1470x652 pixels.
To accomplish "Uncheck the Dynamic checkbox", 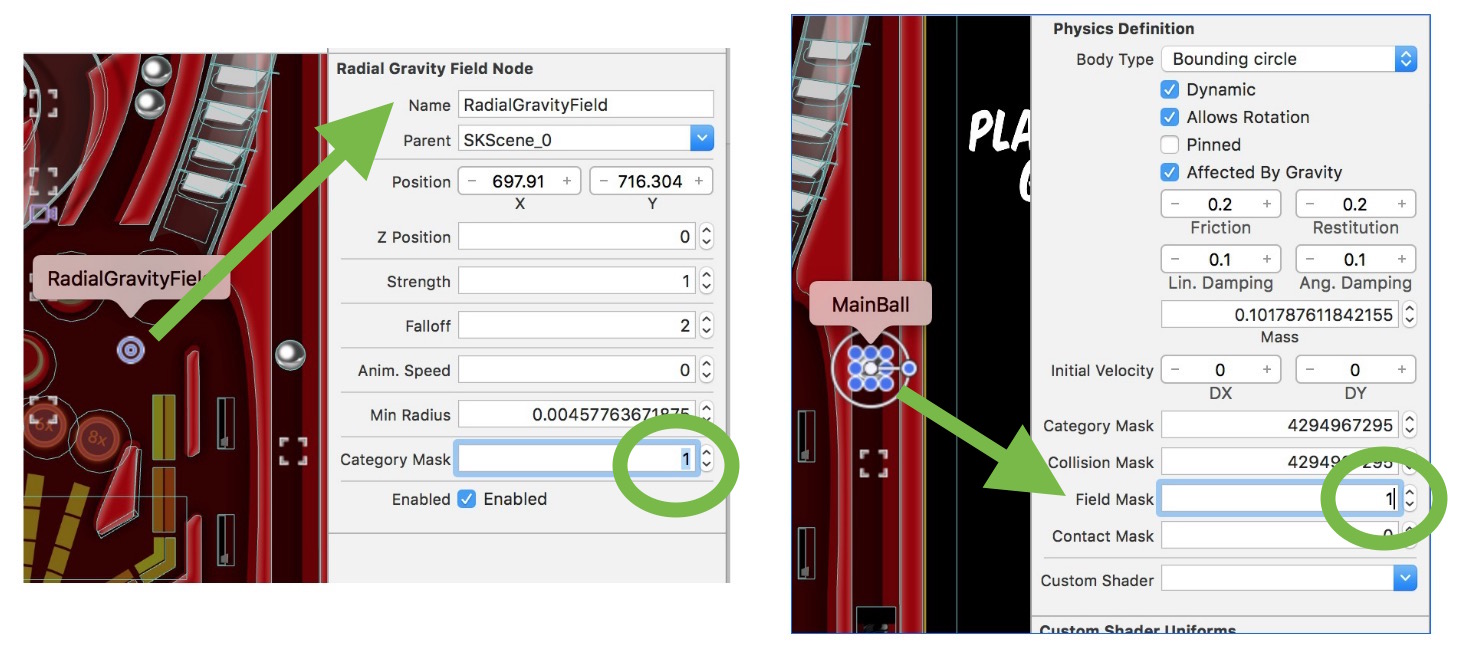I will (x=1169, y=90).
